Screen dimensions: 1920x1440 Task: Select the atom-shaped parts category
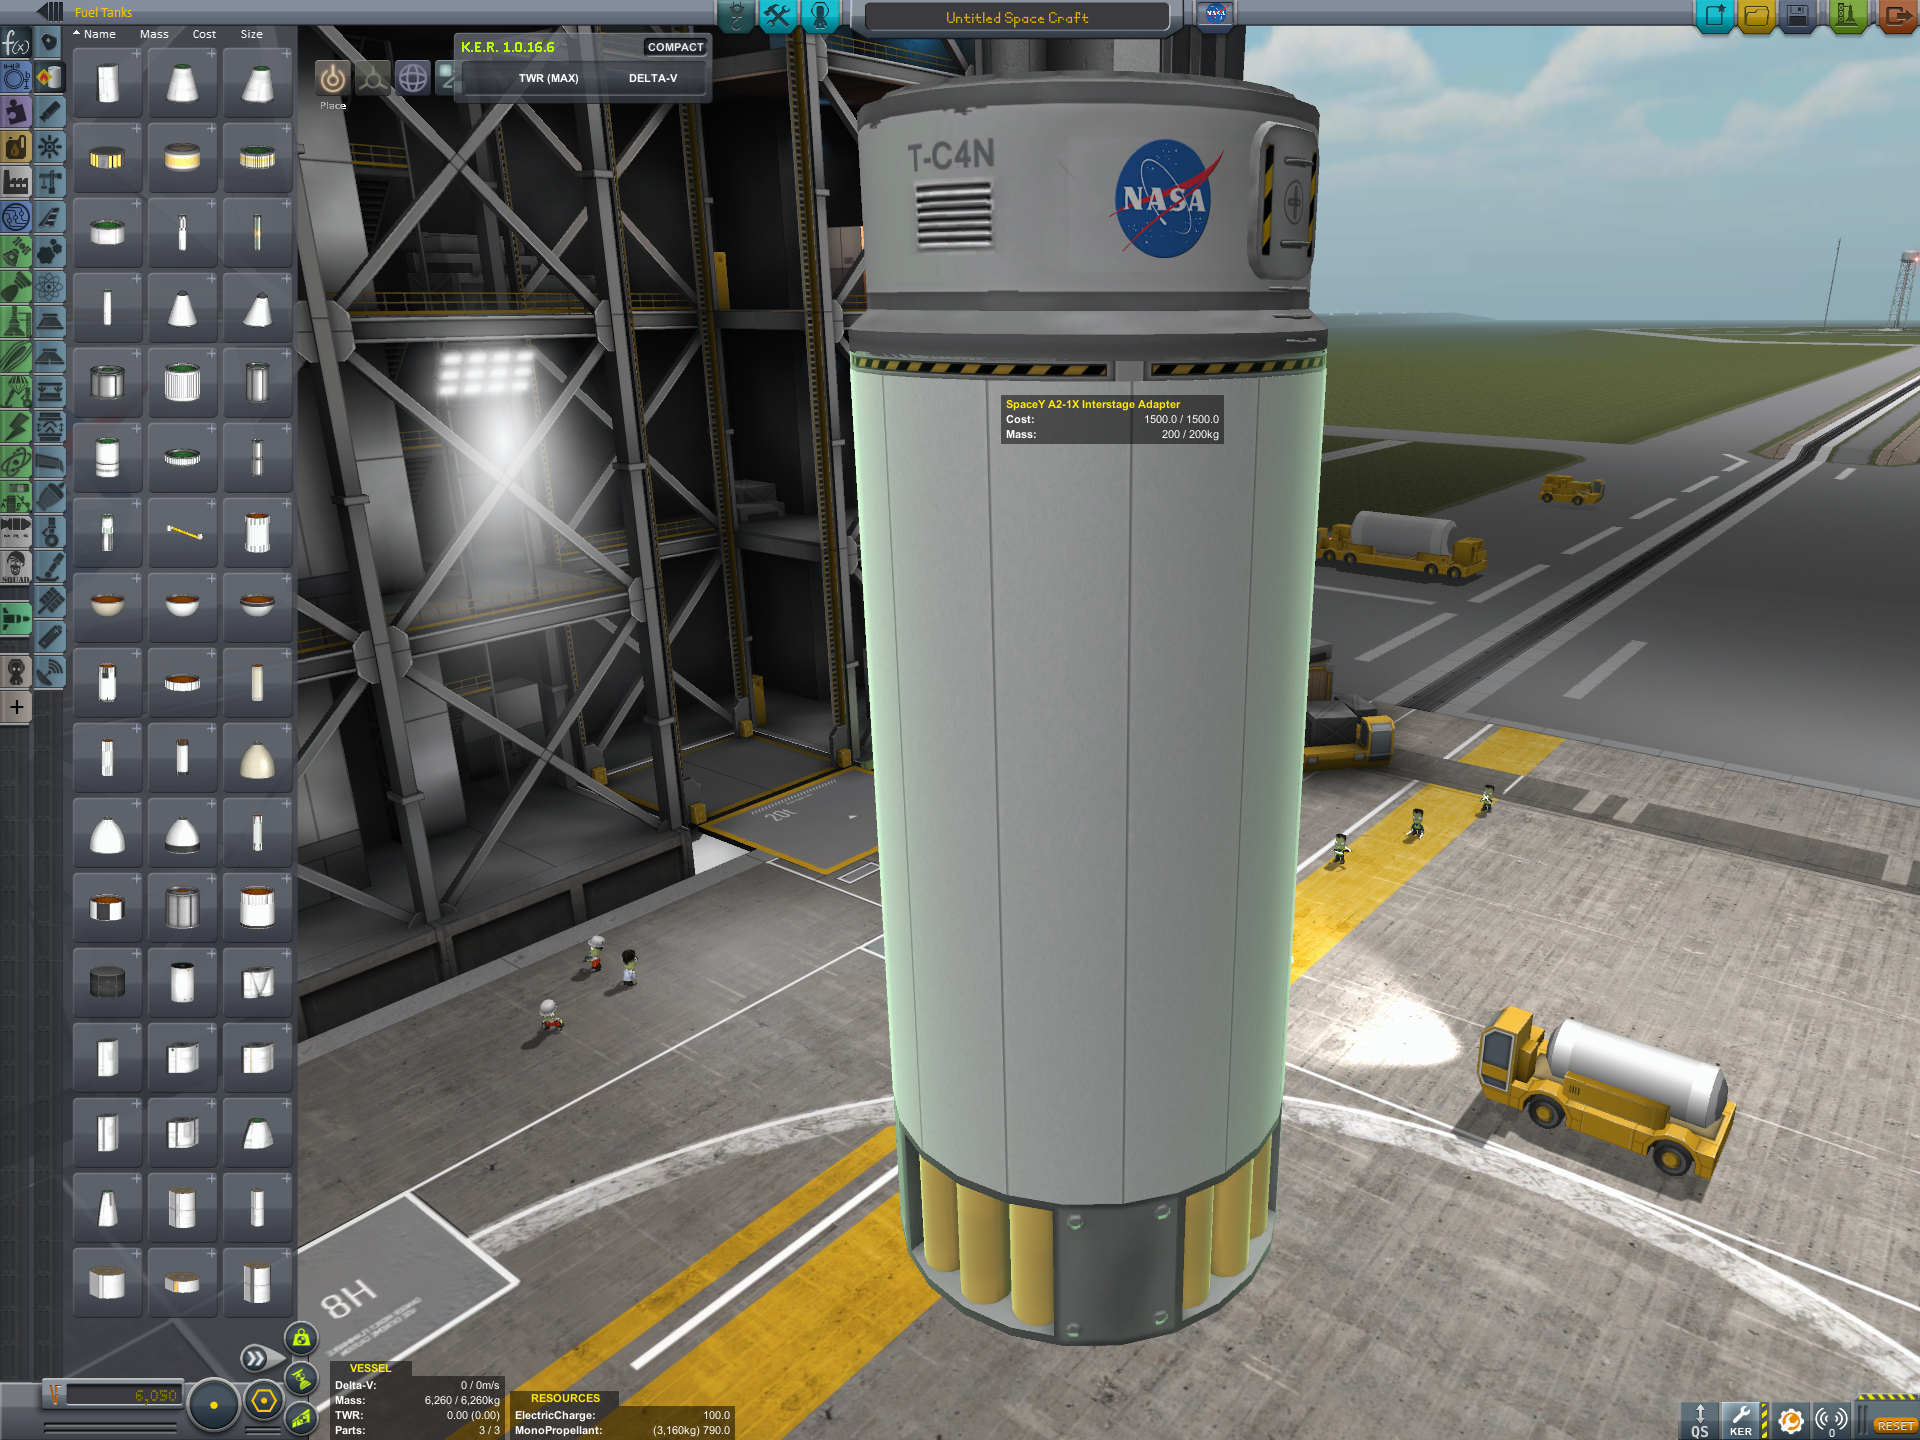(x=49, y=287)
